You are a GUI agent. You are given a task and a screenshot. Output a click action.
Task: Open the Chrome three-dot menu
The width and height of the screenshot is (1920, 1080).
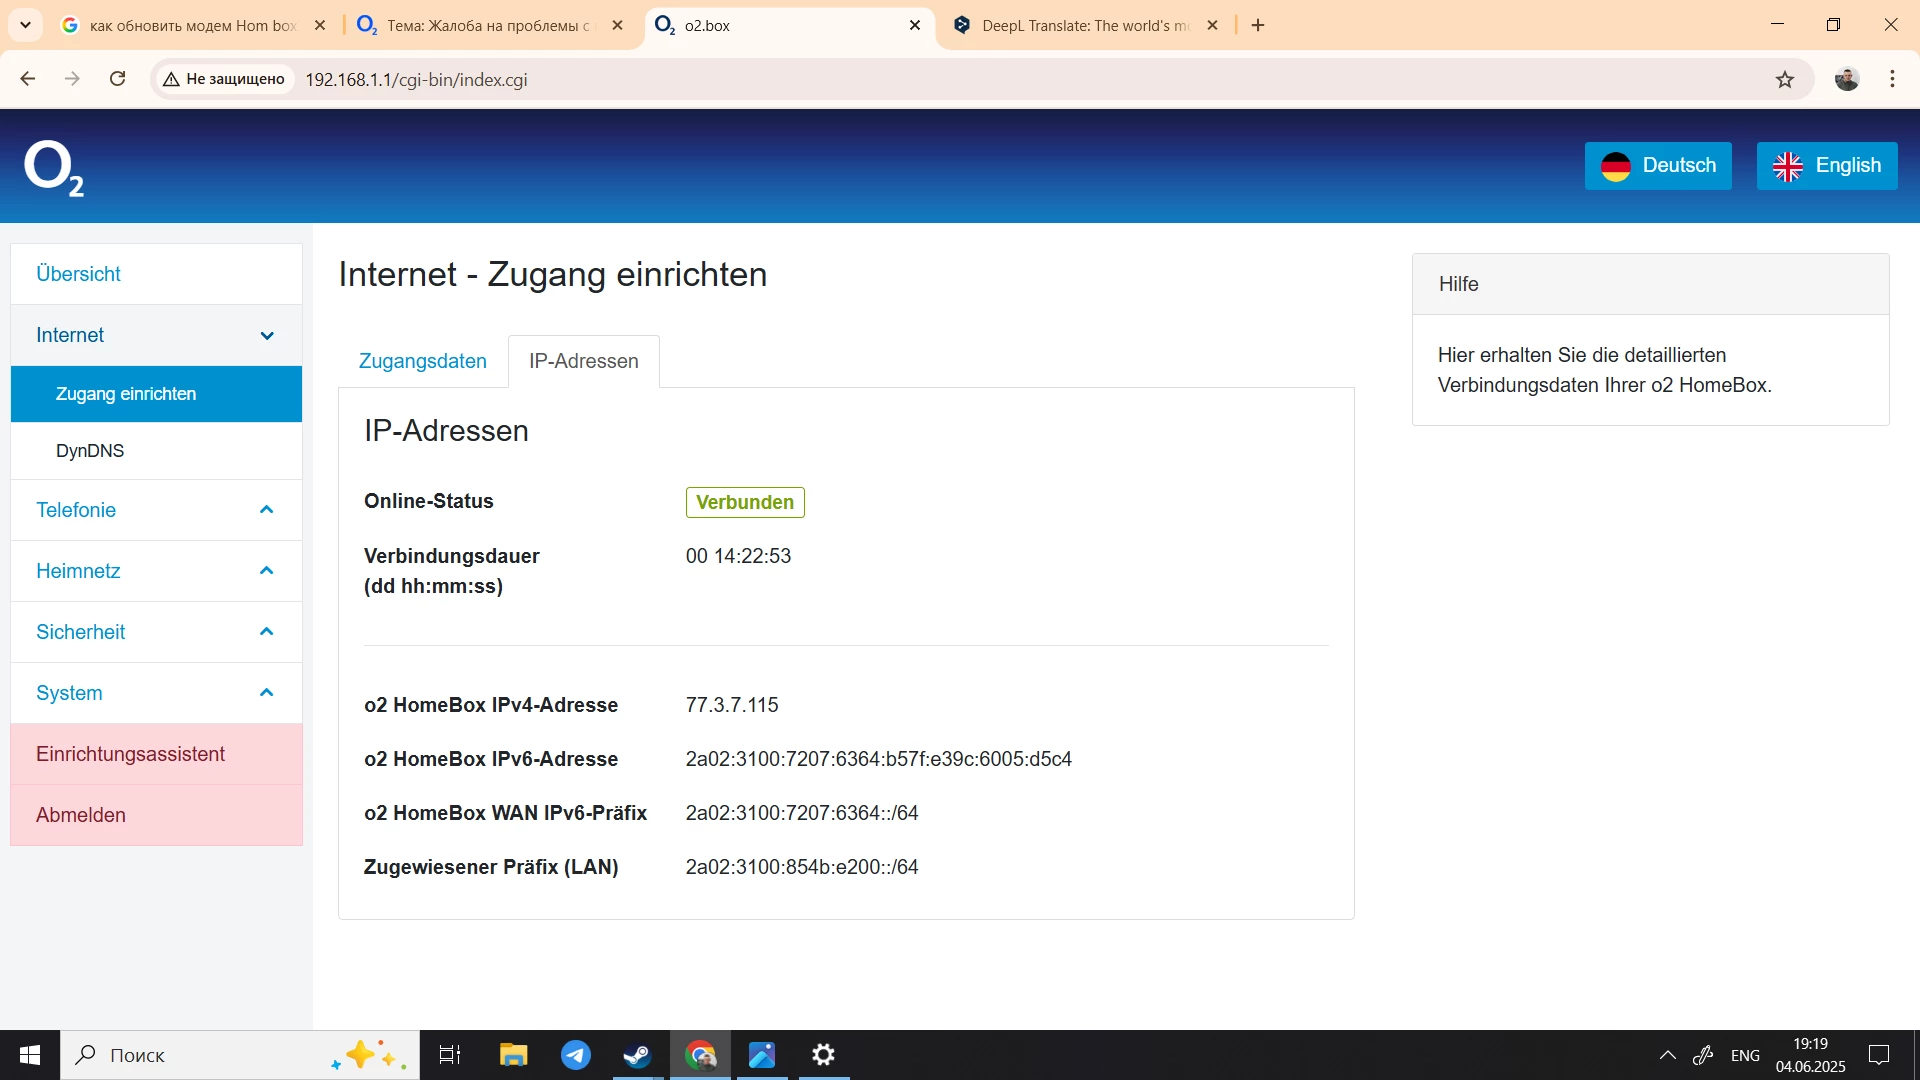pyautogui.click(x=1892, y=79)
